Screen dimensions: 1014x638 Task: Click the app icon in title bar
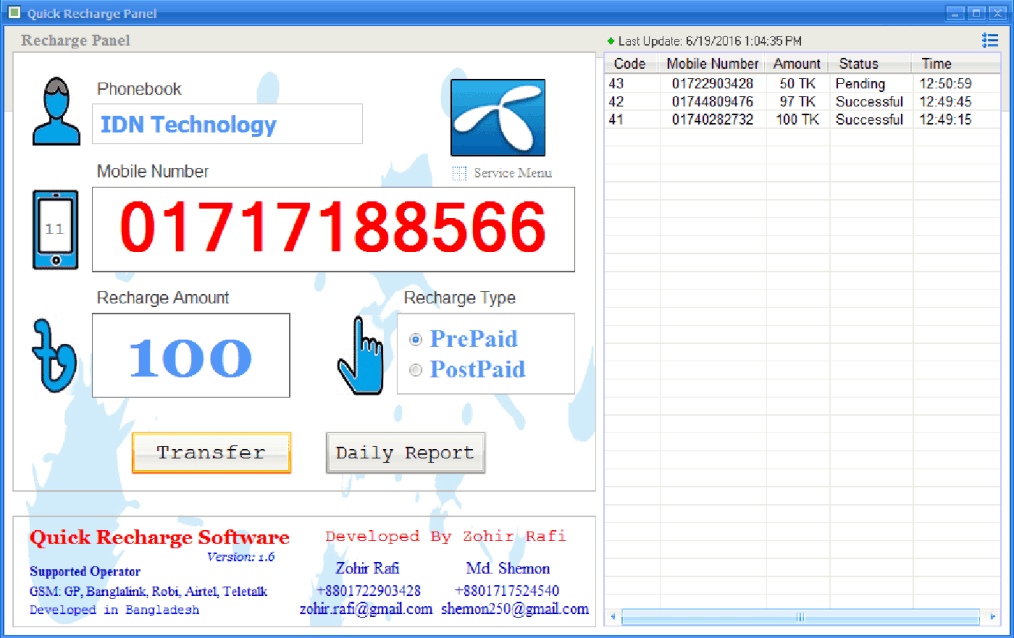point(14,13)
